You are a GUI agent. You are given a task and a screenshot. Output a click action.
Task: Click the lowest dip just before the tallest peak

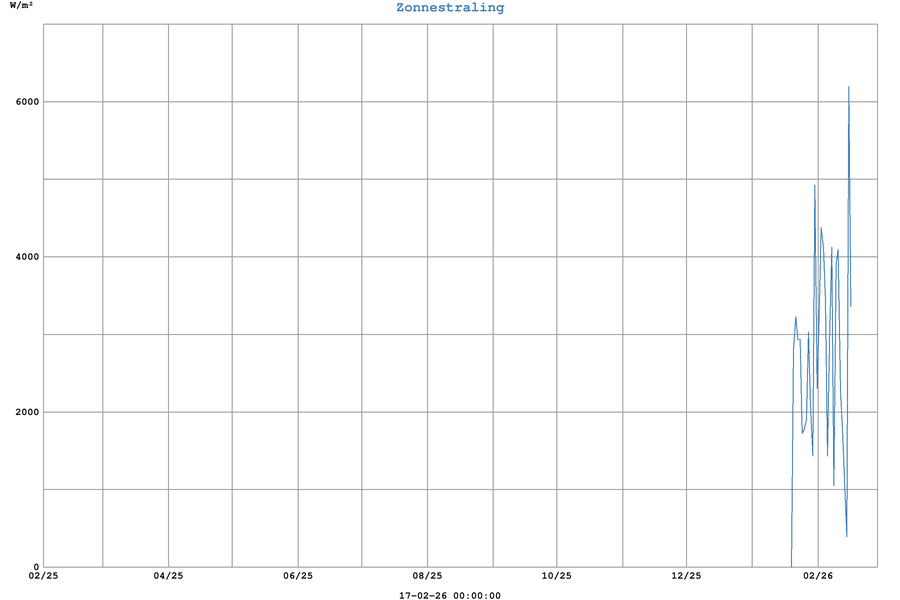pyautogui.click(x=846, y=536)
